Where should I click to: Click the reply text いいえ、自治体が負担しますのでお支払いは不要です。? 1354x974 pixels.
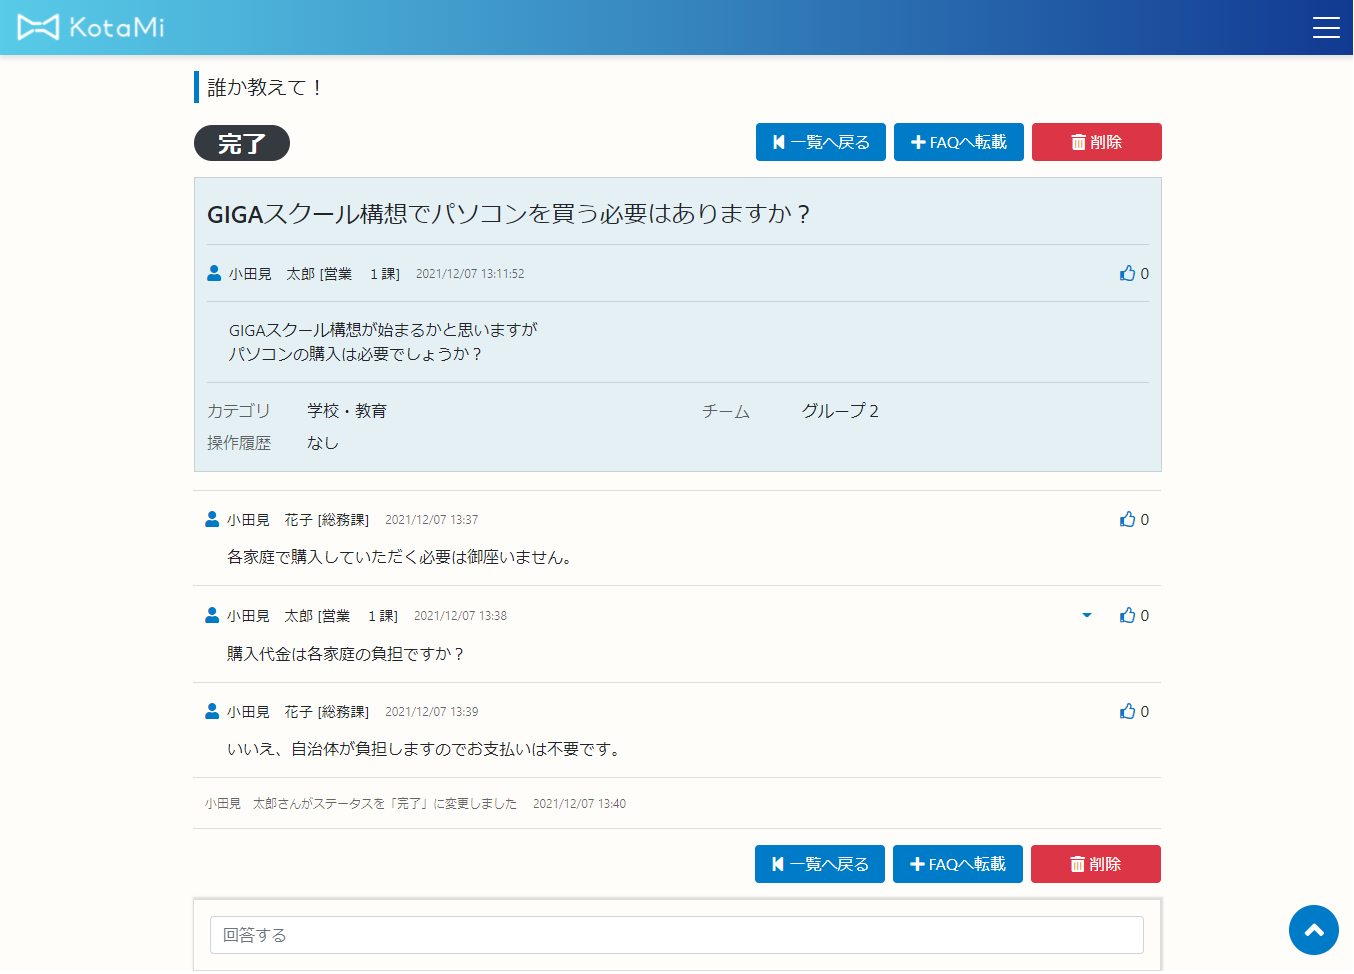(427, 749)
